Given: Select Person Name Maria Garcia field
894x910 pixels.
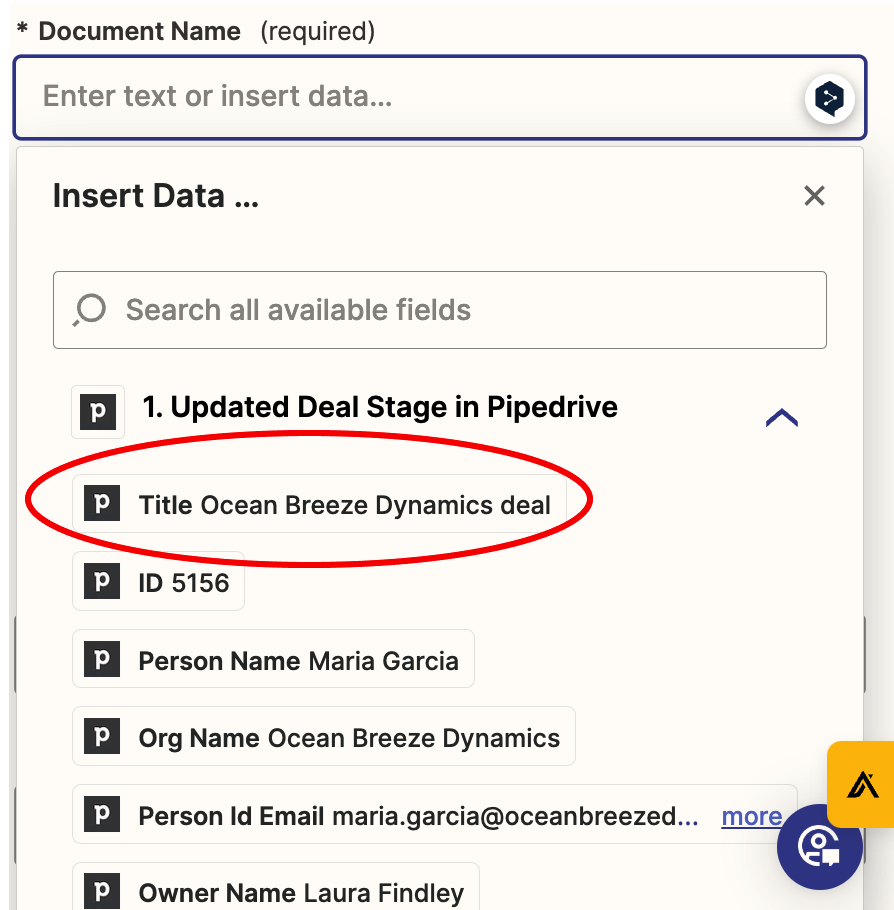Looking at the screenshot, I should tap(298, 661).
